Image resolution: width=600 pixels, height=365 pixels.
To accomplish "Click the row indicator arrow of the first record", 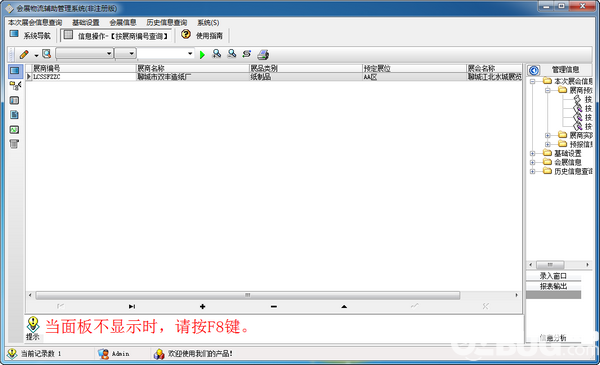I will click(29, 77).
